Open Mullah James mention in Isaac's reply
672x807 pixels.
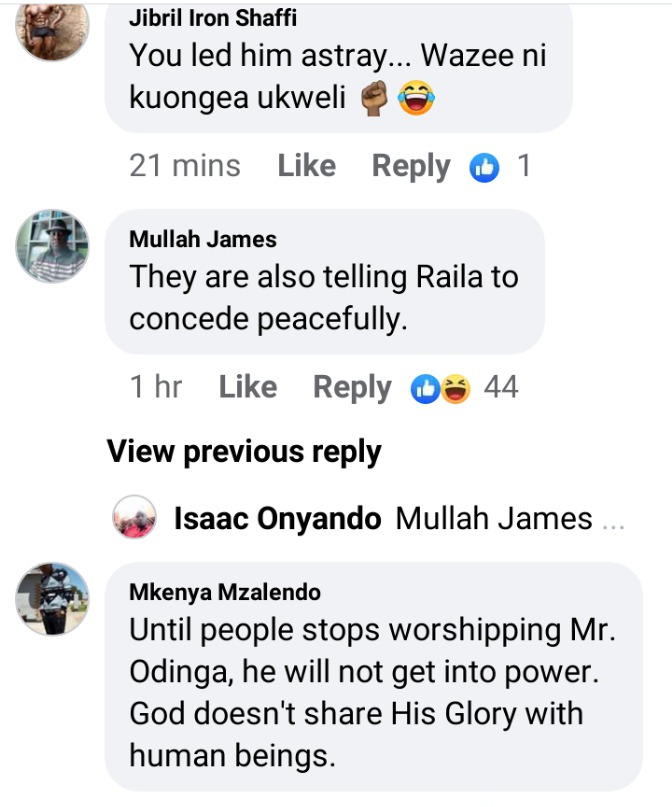[x=494, y=518]
